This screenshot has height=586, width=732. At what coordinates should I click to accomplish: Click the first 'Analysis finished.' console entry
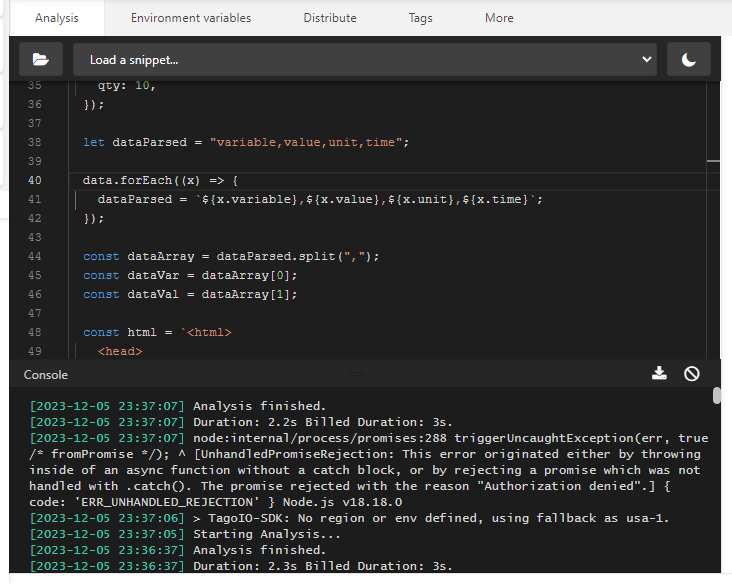coord(259,406)
